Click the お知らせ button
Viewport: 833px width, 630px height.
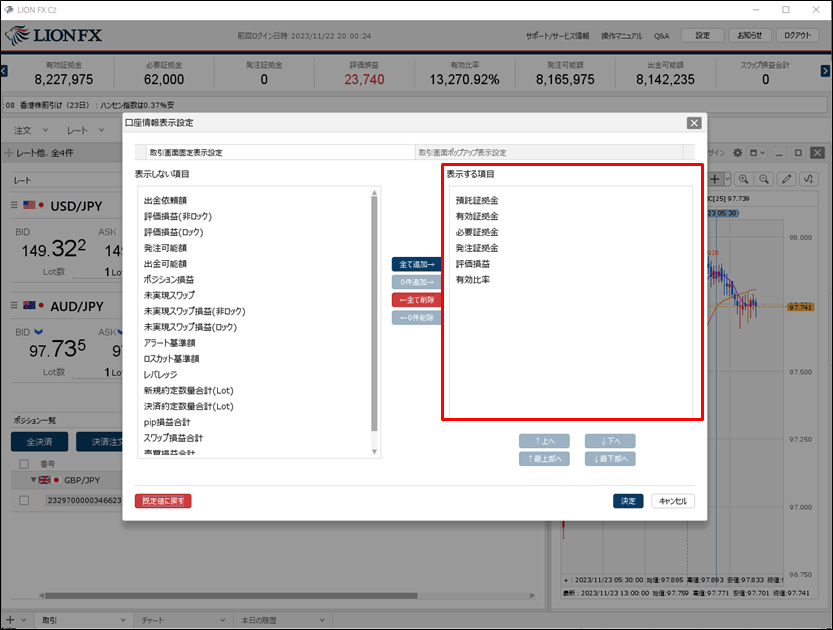(x=749, y=35)
